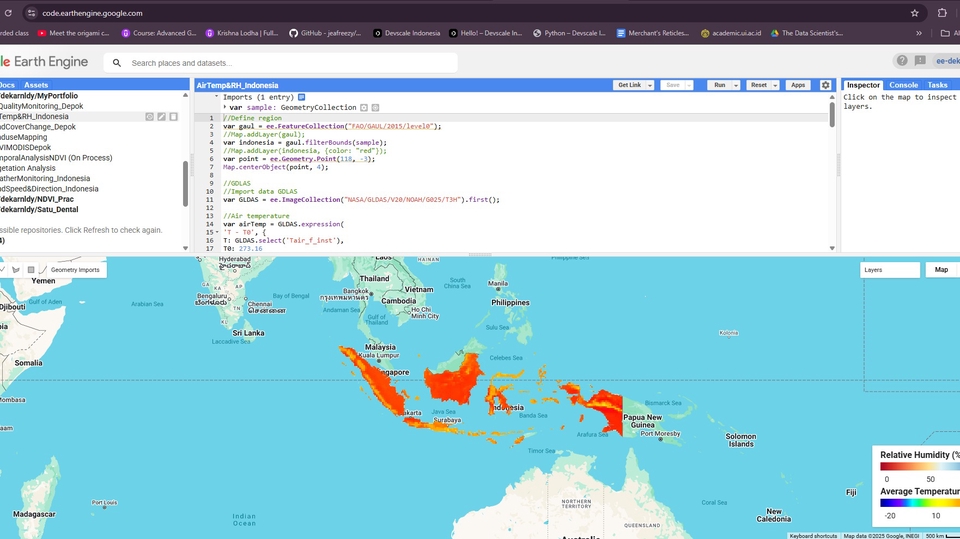Open the Assets tab
Viewport: 960px width, 539px height.
[x=36, y=85]
